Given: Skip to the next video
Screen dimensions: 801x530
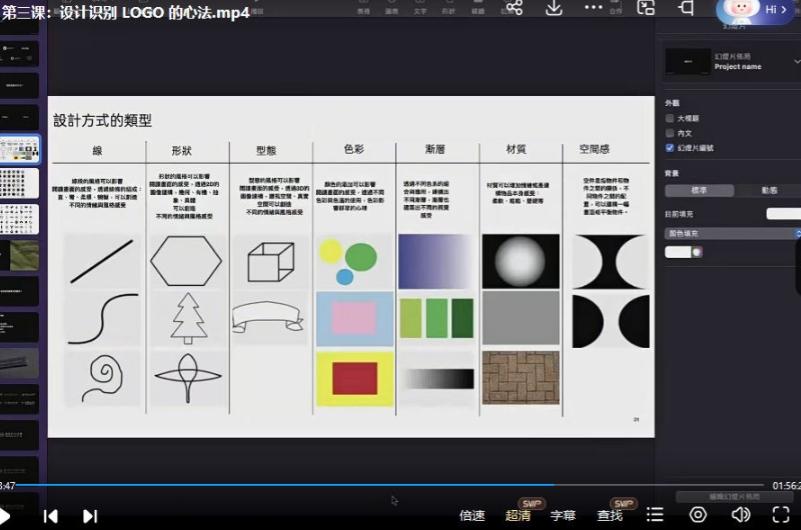Looking at the screenshot, I should point(90,516).
